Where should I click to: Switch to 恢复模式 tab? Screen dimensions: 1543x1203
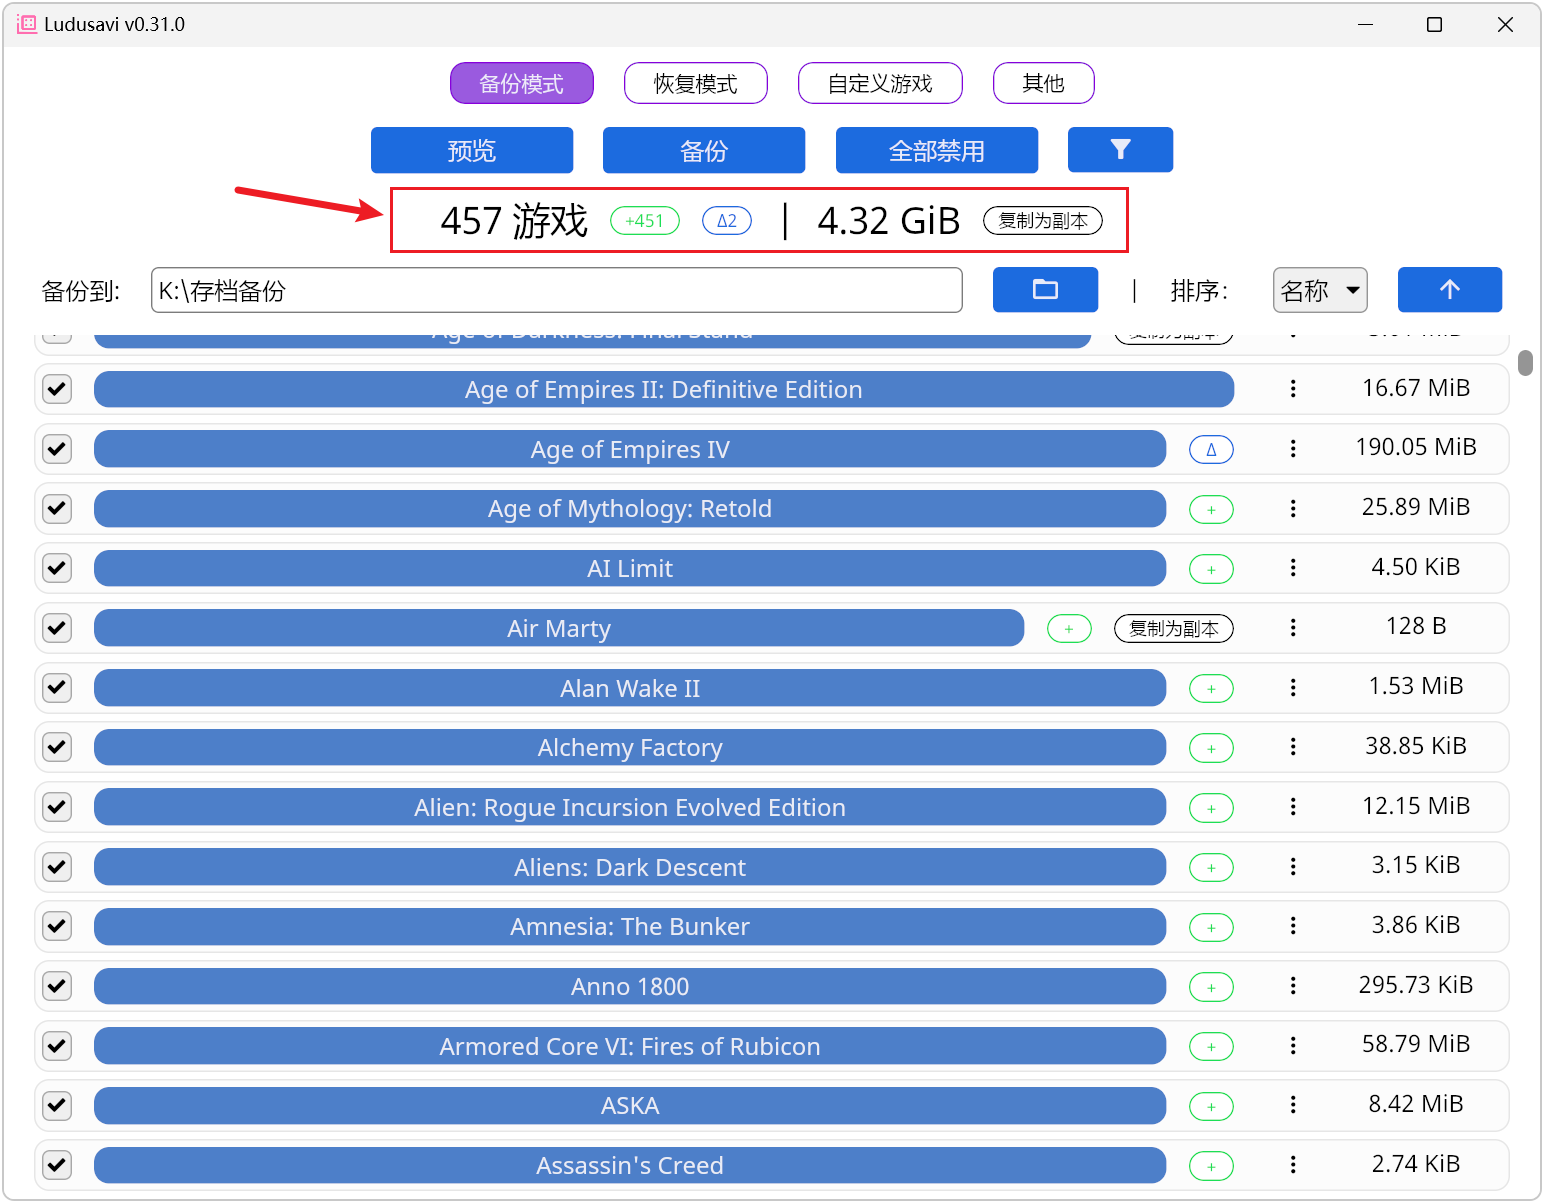tap(696, 83)
